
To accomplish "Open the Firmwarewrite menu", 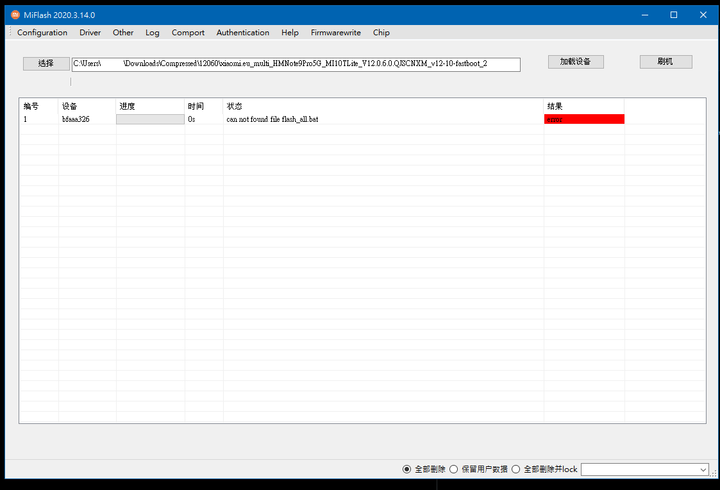I will coord(336,33).
